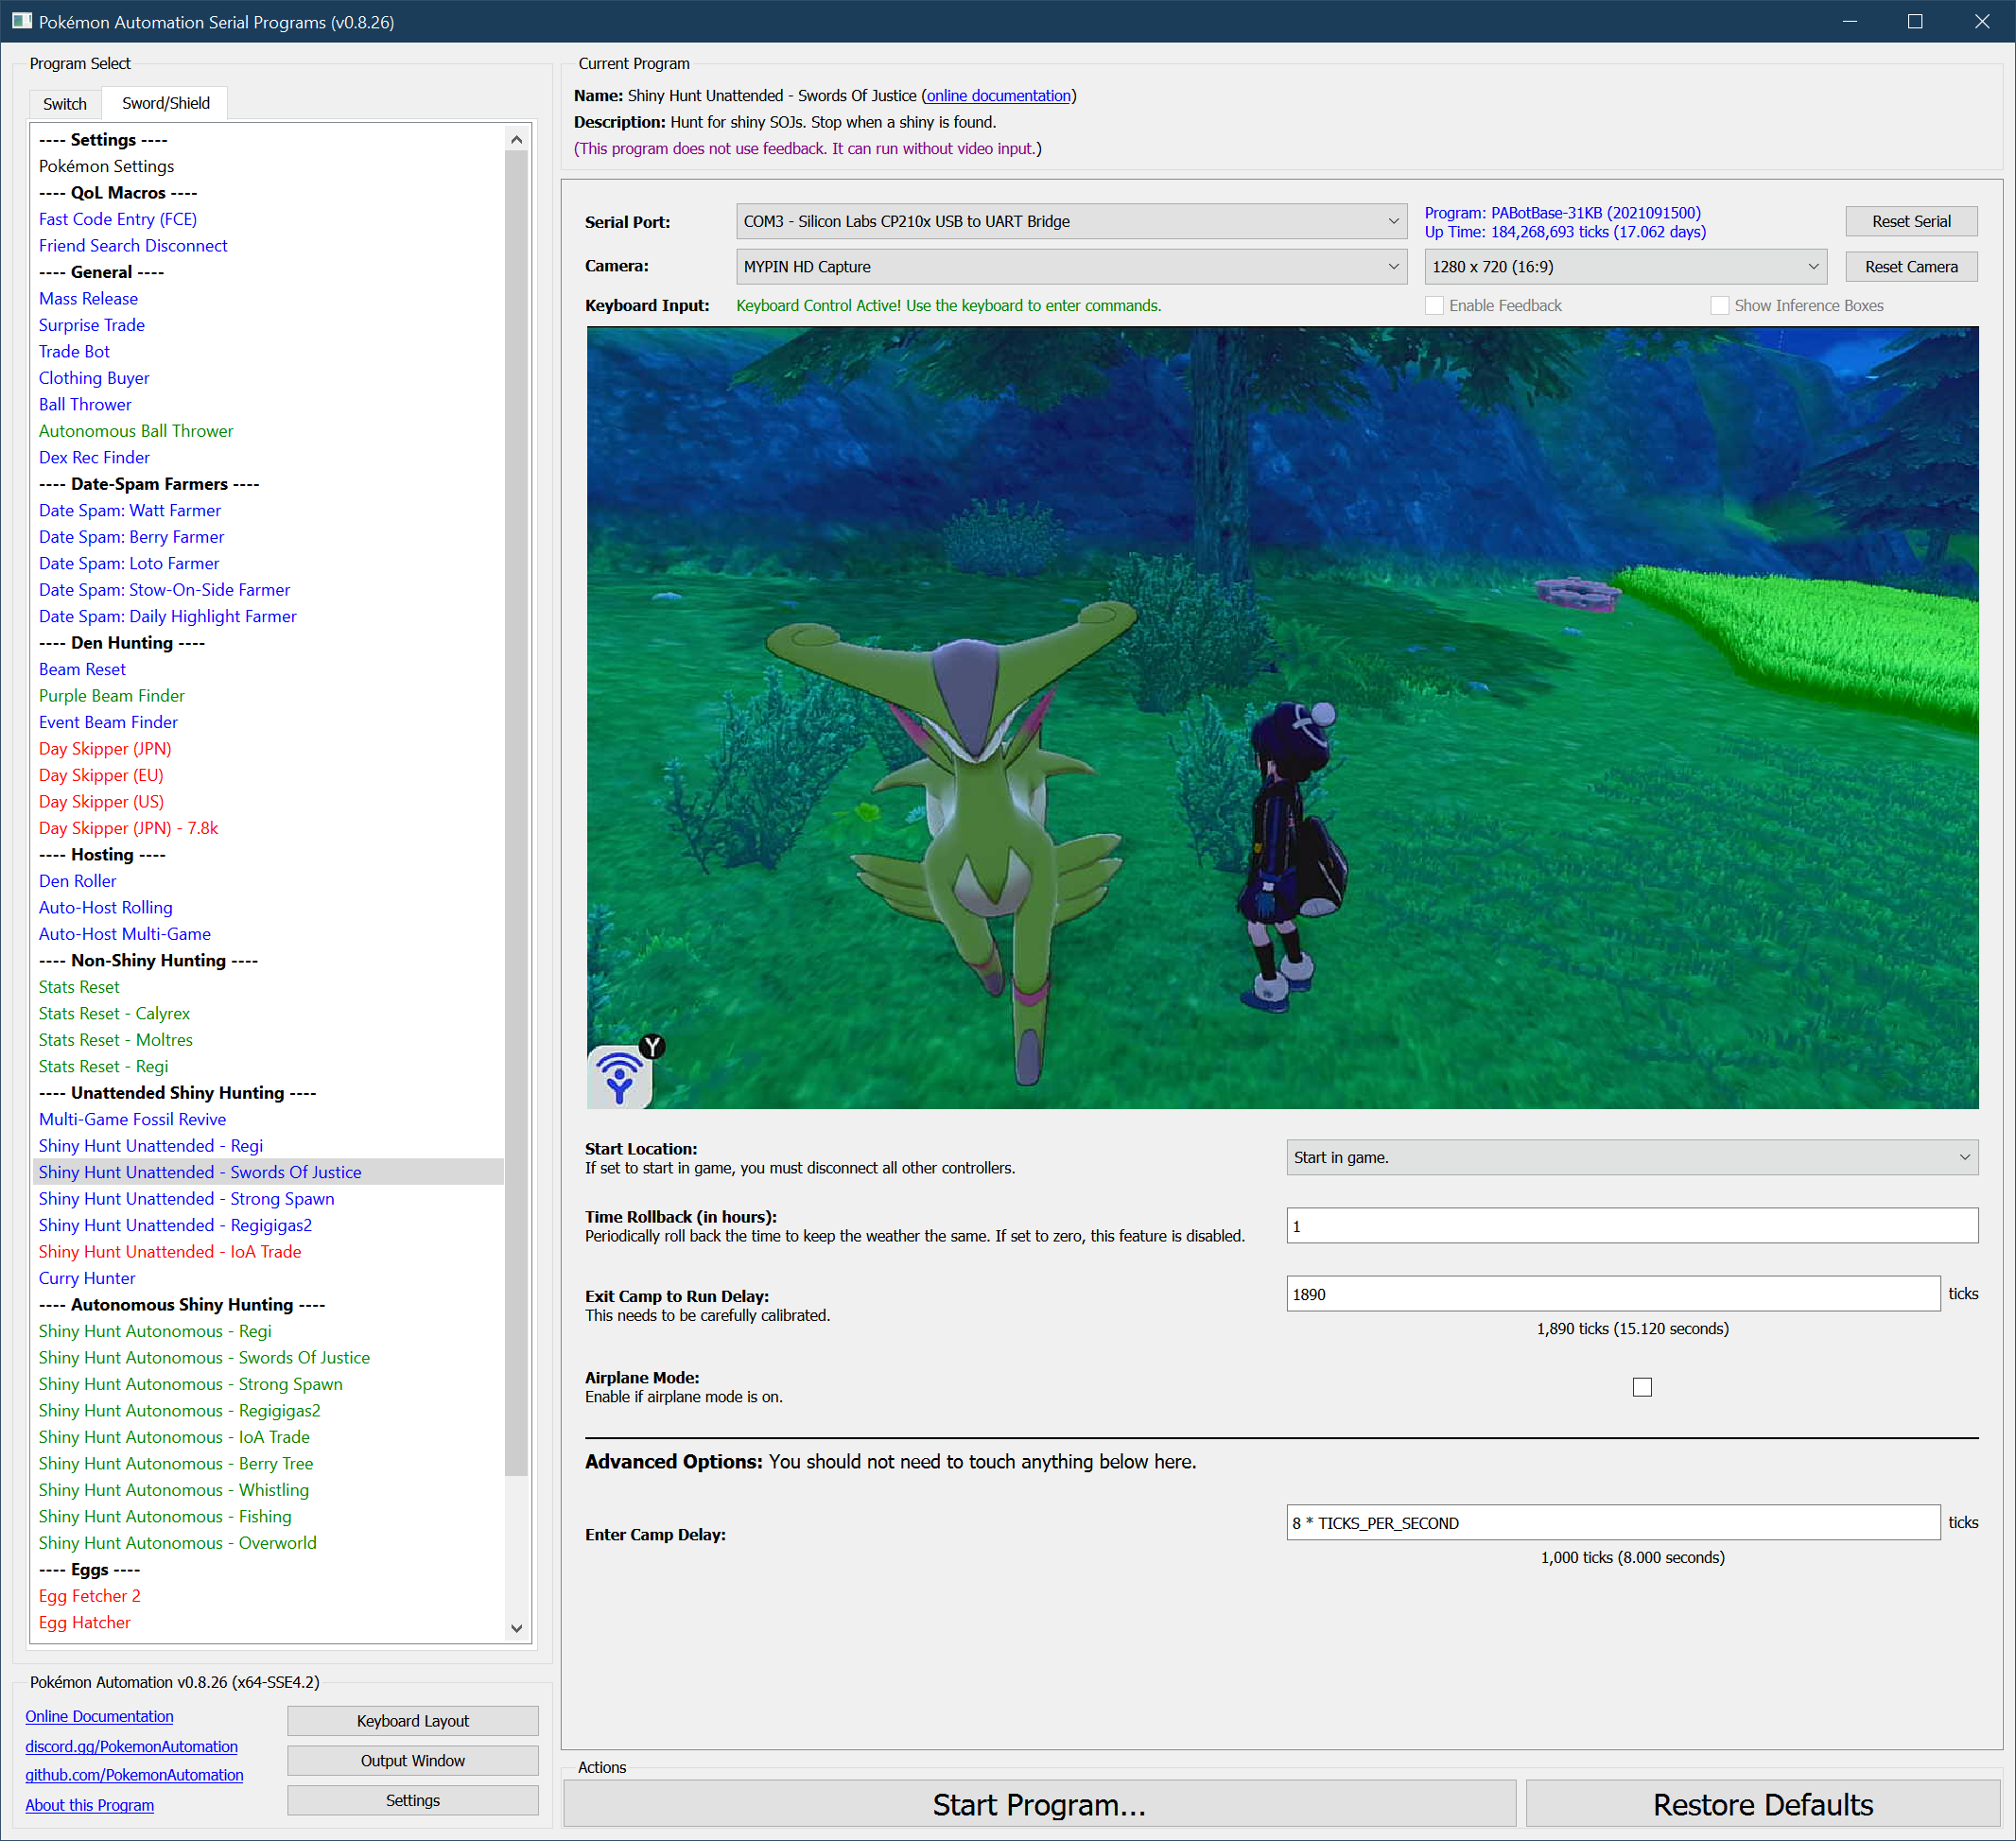Switch to the Switch tab

point(65,104)
